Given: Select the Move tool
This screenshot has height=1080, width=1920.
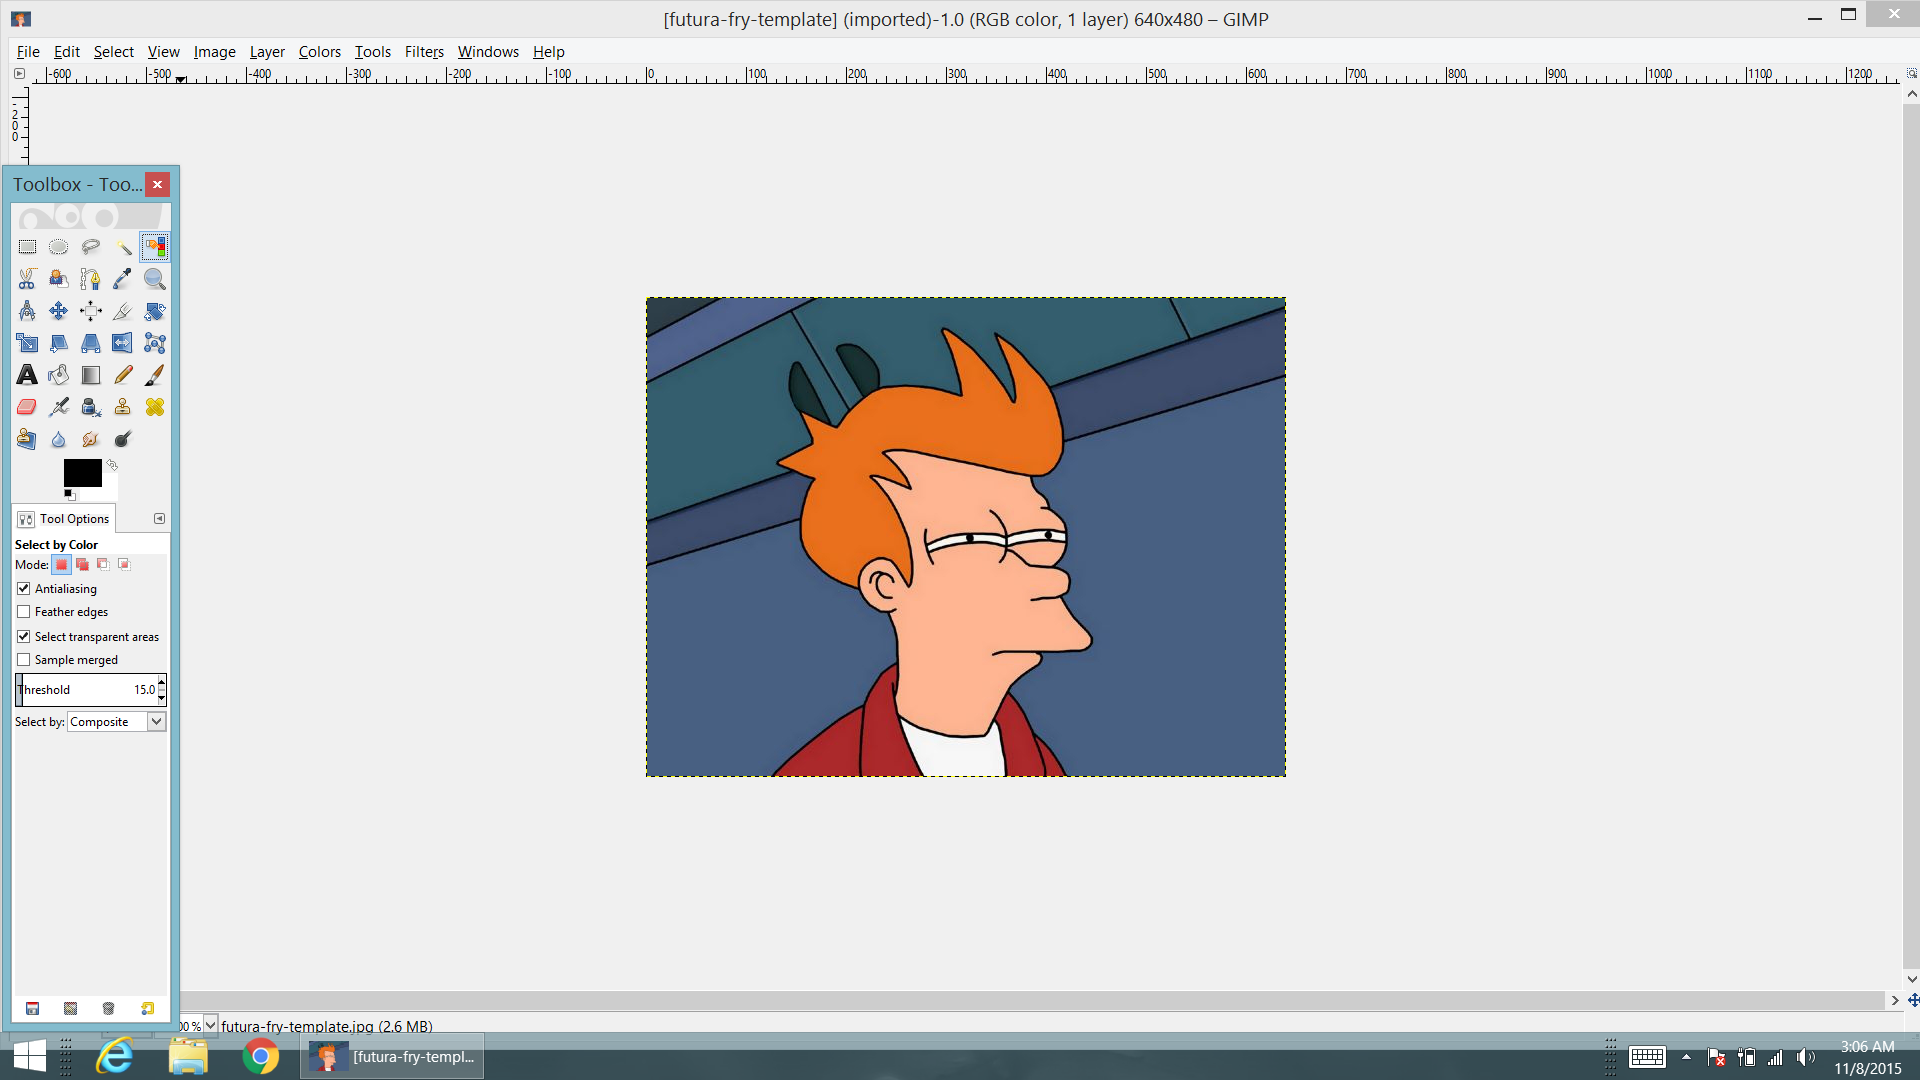Looking at the screenshot, I should point(59,311).
